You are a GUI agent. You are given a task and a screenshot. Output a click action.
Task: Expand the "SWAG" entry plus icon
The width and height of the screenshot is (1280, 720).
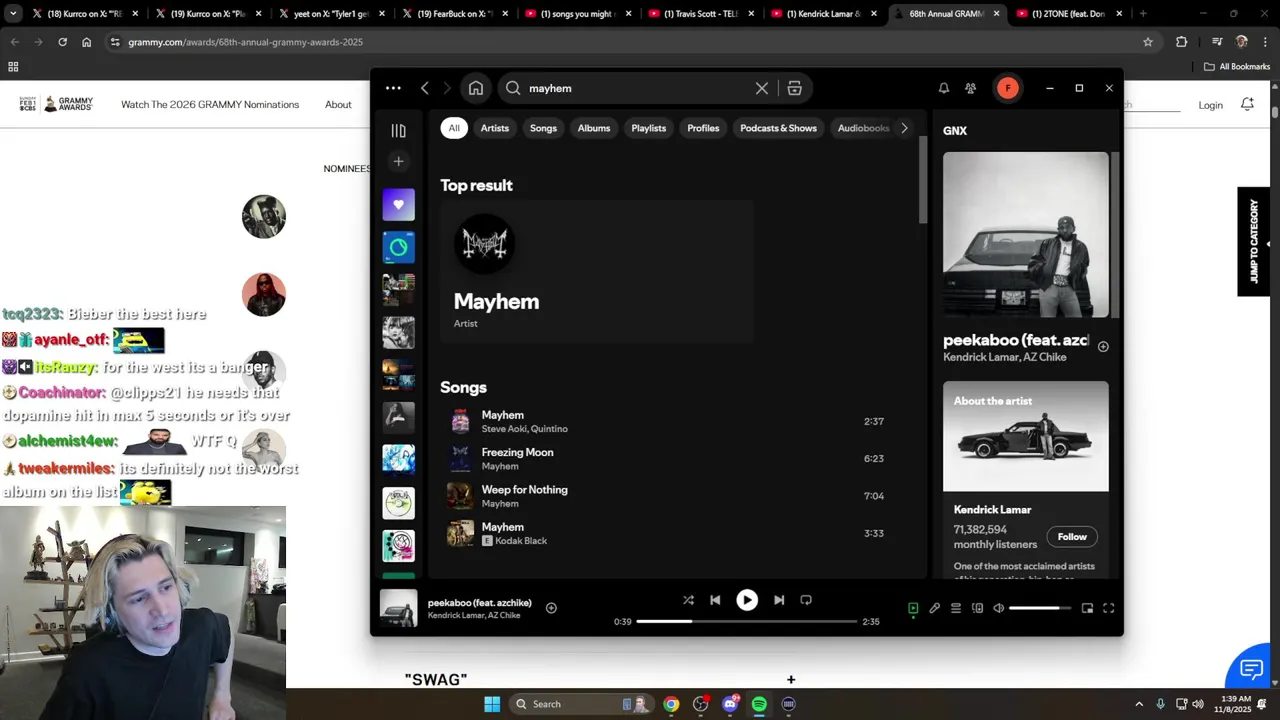coord(791,680)
